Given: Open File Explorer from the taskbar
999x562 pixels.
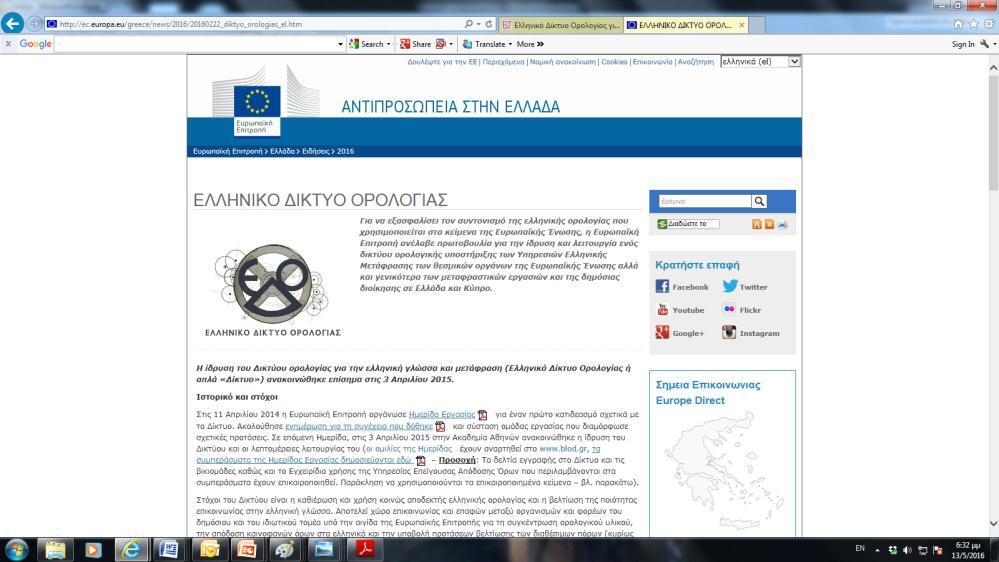Looking at the screenshot, I should coord(55,549).
